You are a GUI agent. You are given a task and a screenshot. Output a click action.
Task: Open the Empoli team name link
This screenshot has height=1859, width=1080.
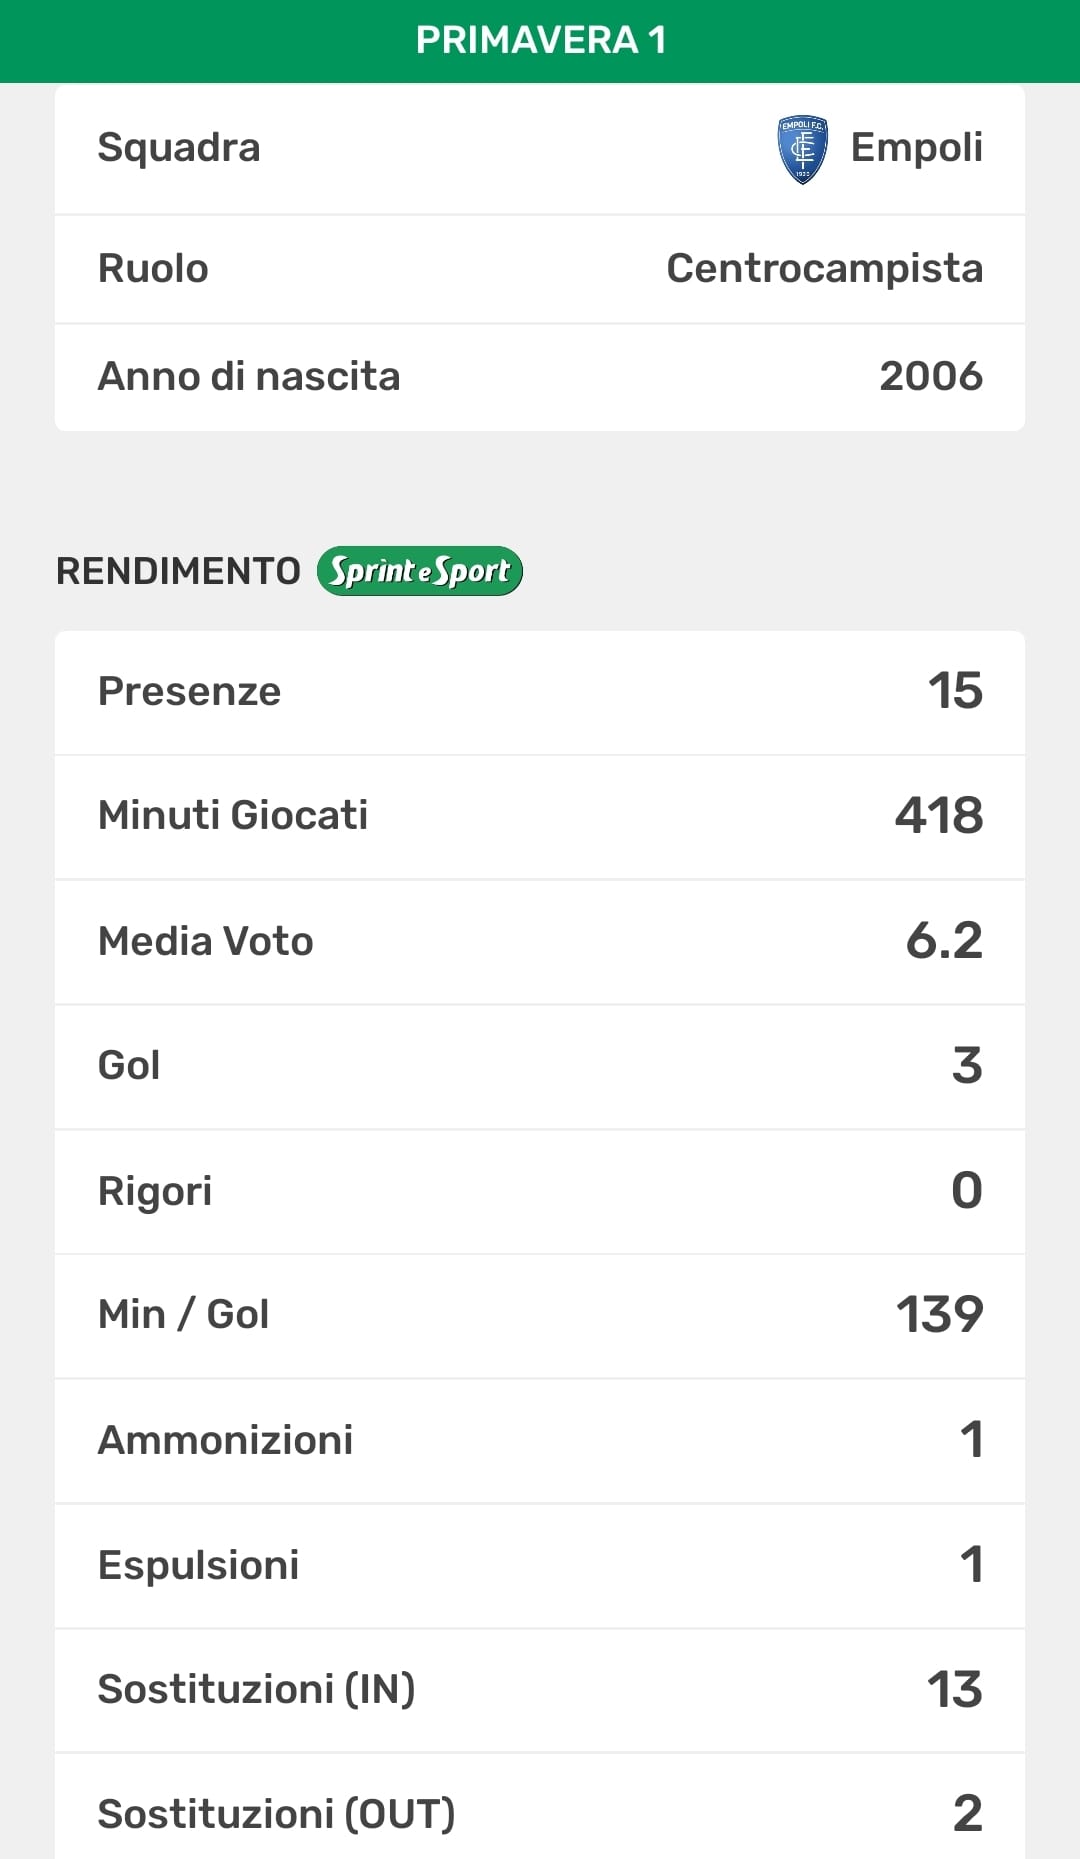(916, 148)
